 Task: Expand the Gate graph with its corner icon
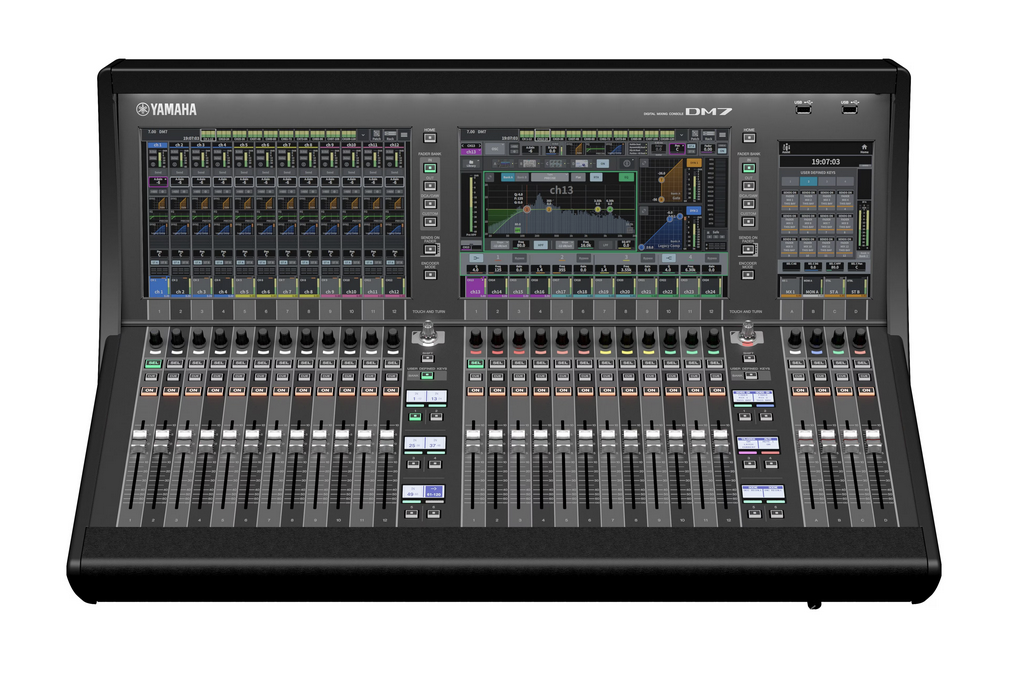644,163
